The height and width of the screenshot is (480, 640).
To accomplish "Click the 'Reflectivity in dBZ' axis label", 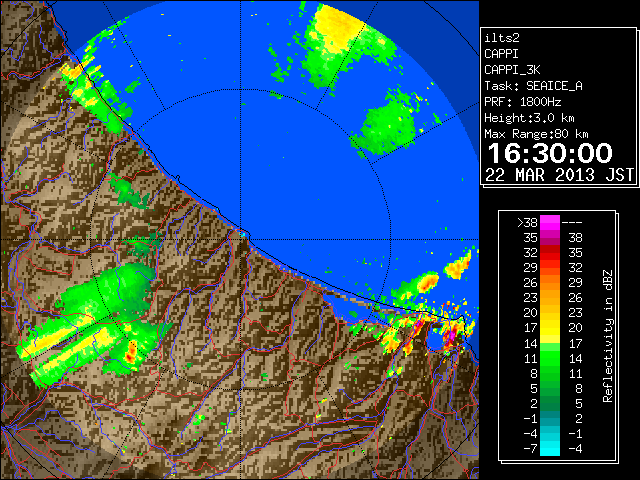I will click(x=608, y=336).
